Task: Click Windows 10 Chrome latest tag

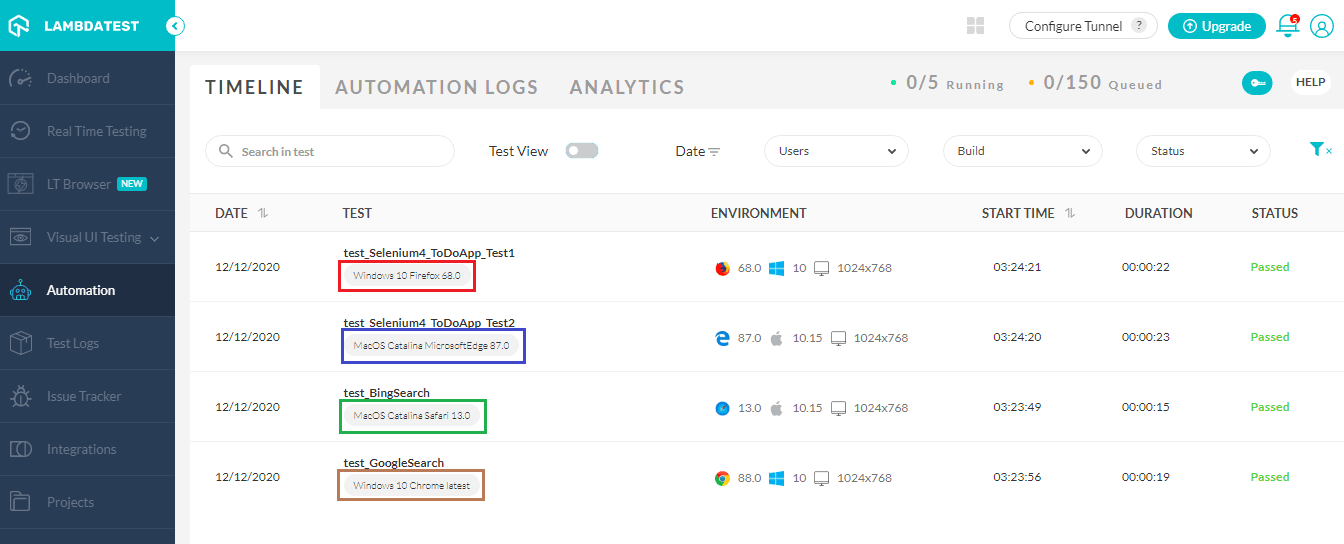Action: click(x=411, y=485)
